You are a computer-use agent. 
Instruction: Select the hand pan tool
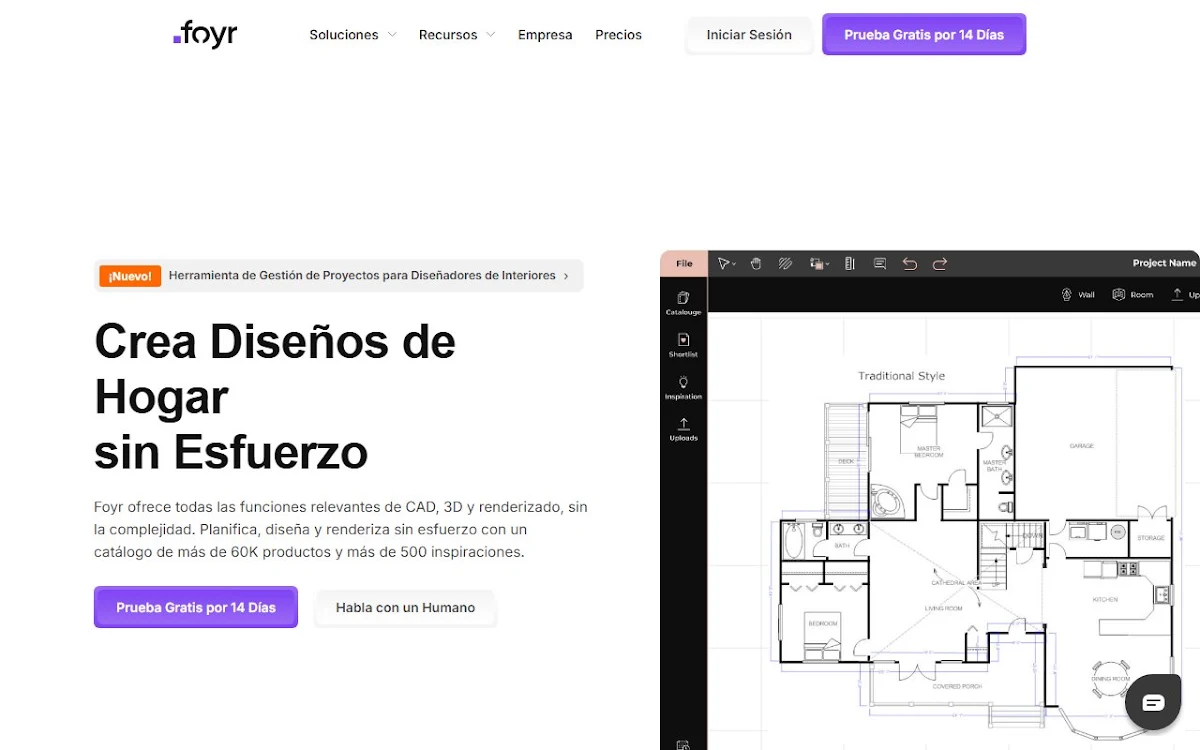756,264
